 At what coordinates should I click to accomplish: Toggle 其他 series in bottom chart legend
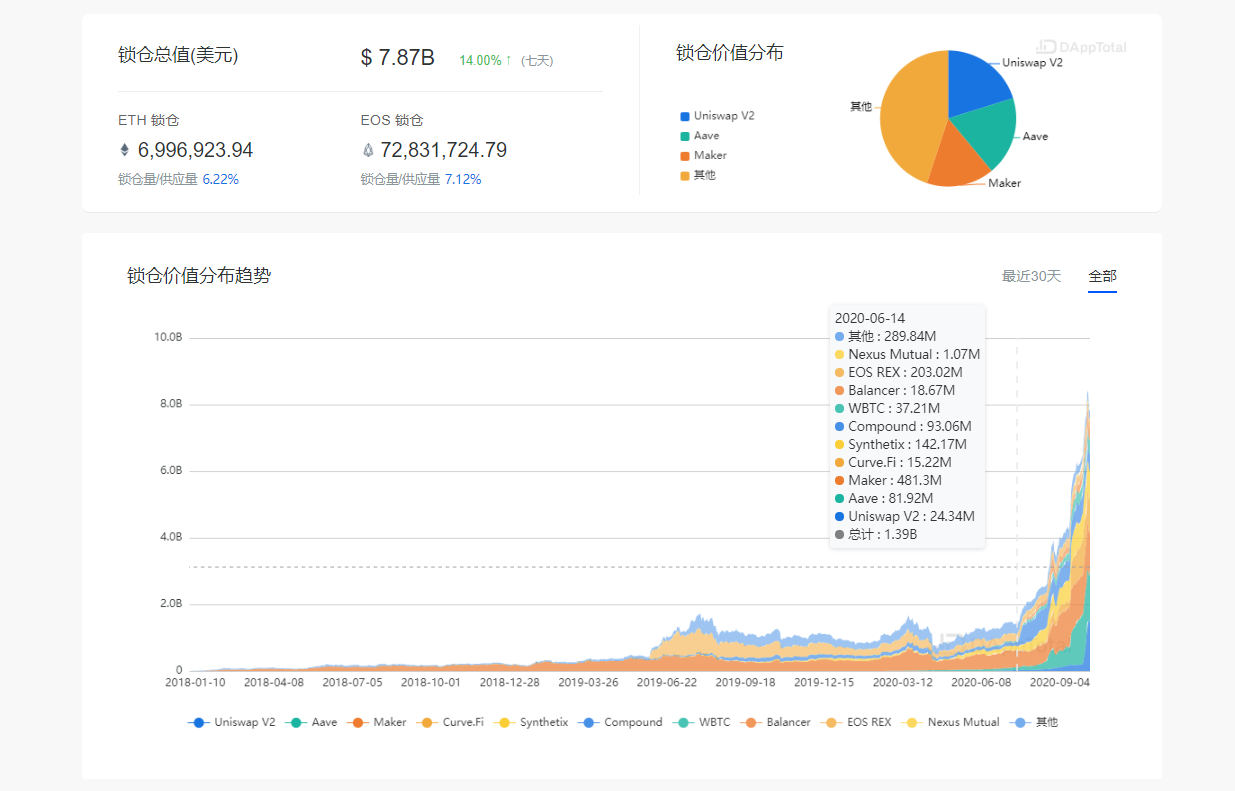click(x=1033, y=722)
